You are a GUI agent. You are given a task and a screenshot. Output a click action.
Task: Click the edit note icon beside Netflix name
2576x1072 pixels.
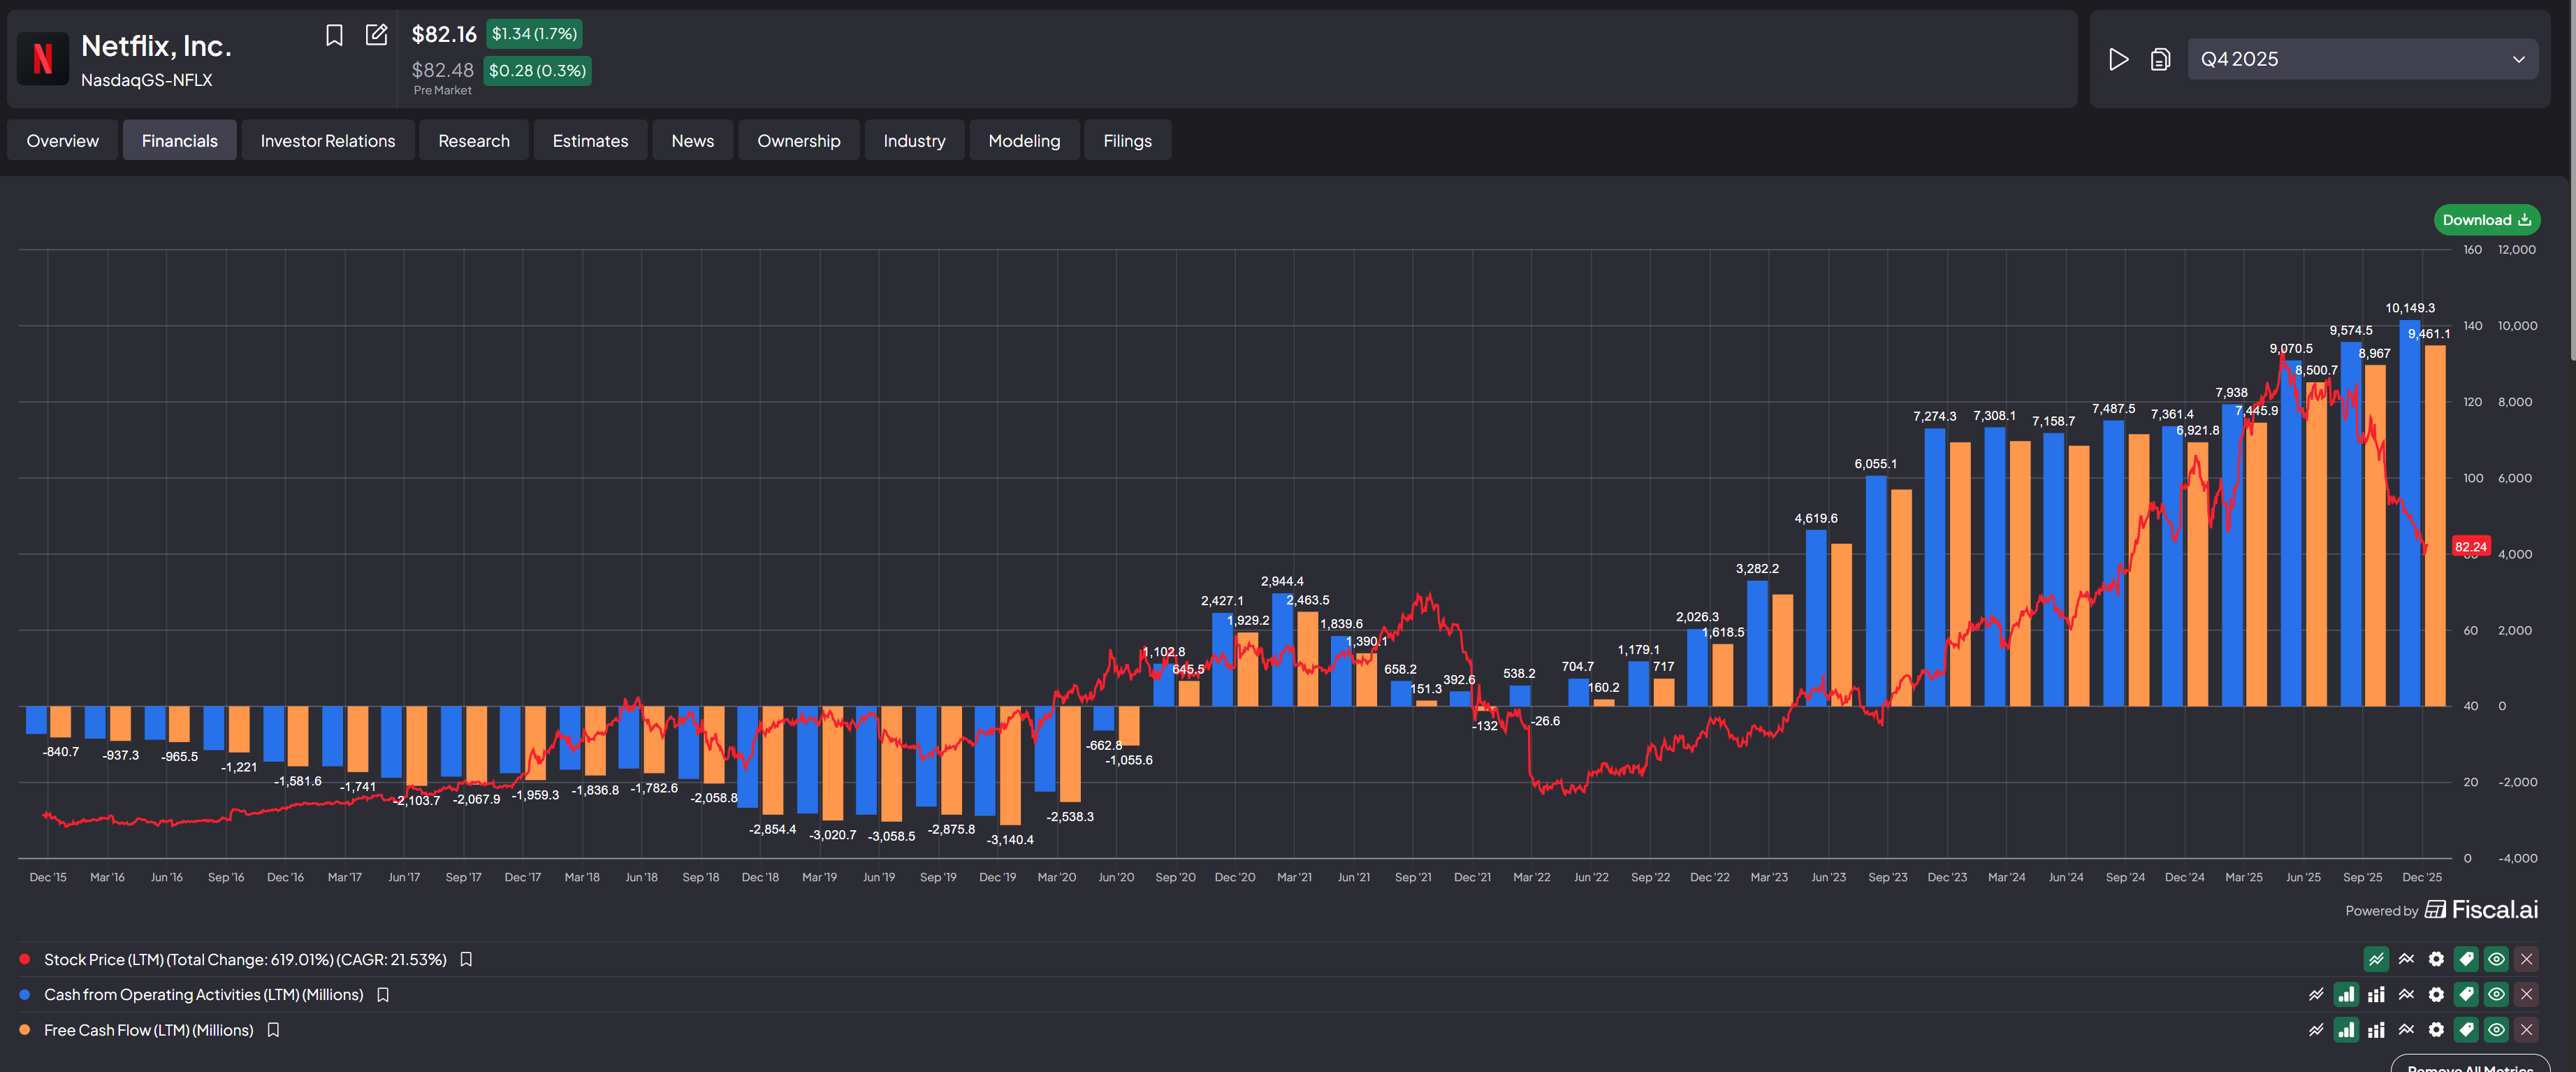tap(376, 35)
